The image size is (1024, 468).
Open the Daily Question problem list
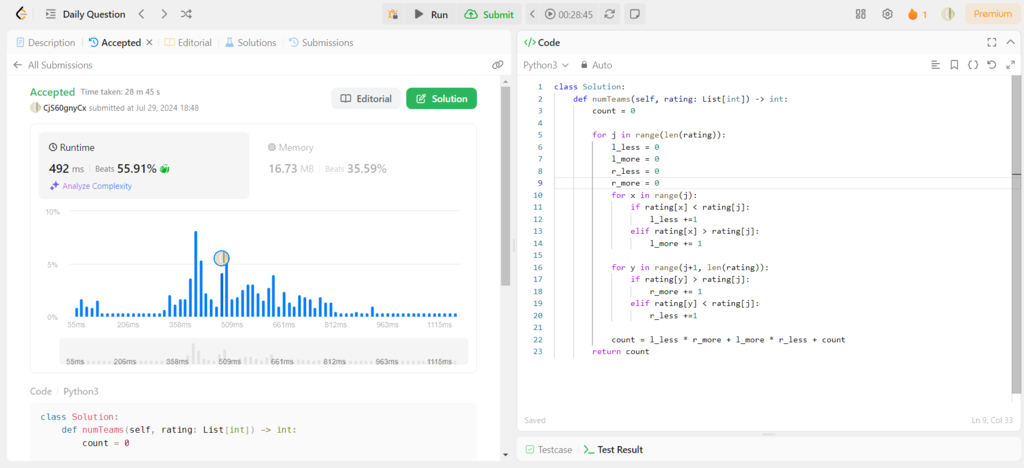86,14
